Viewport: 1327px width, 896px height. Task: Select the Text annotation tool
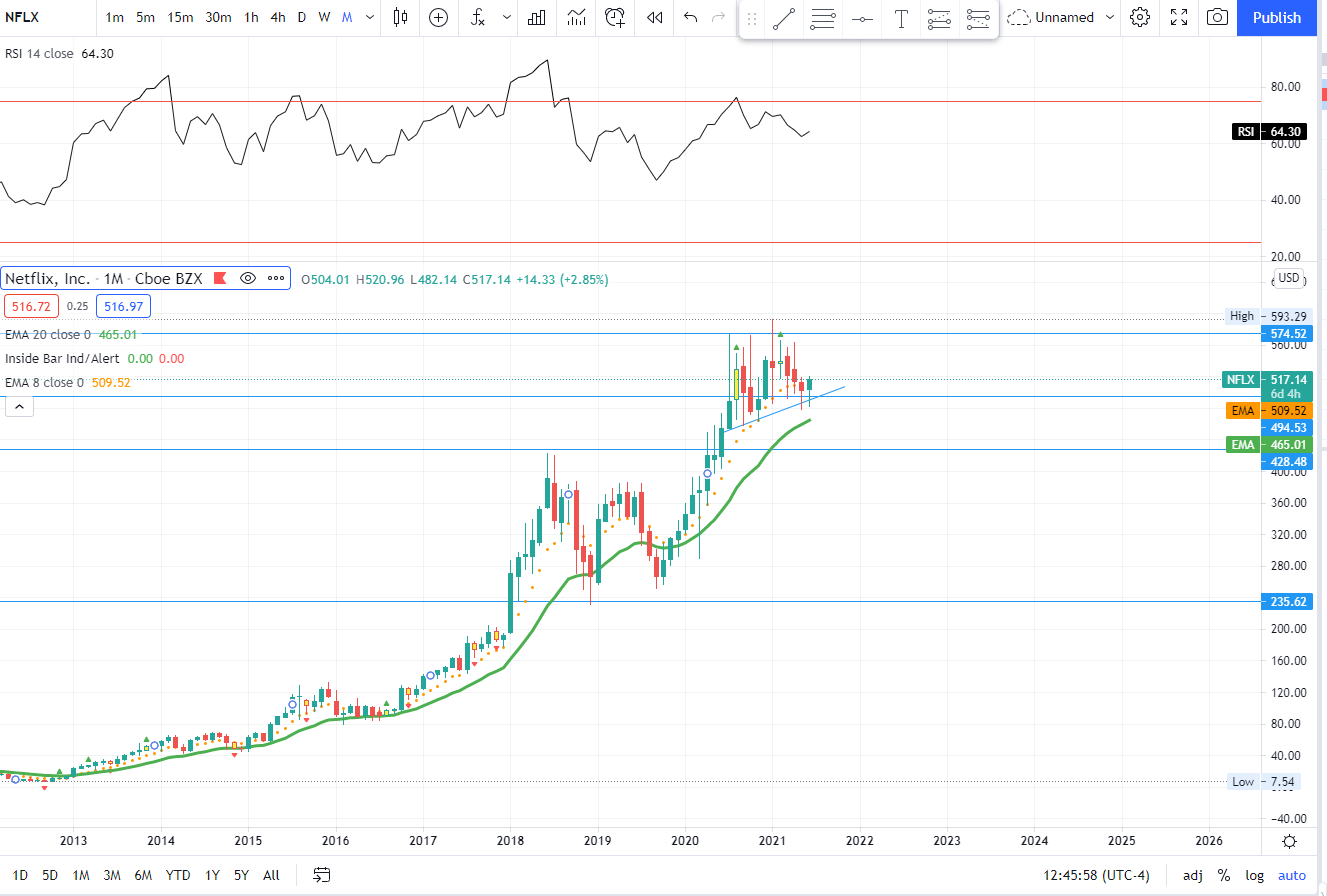[901, 18]
